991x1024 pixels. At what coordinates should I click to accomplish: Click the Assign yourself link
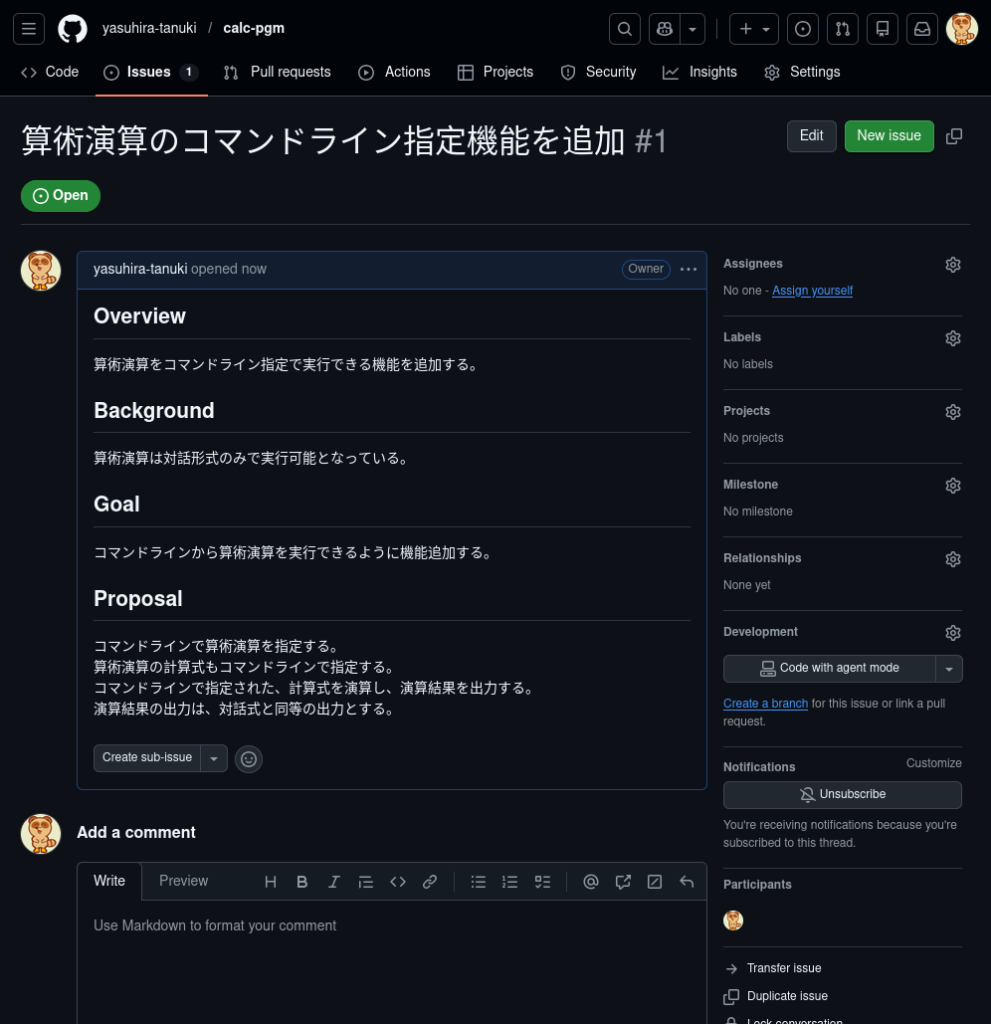pos(812,291)
